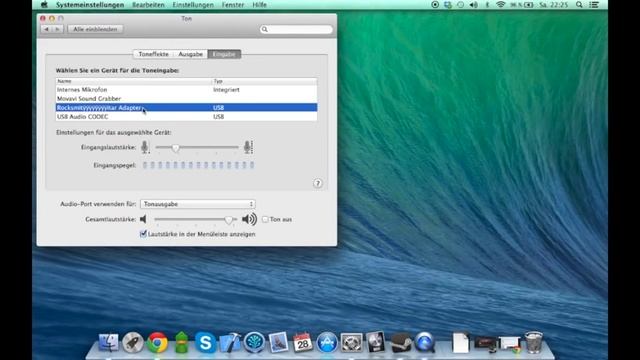Open the Apple menu

click(44, 5)
